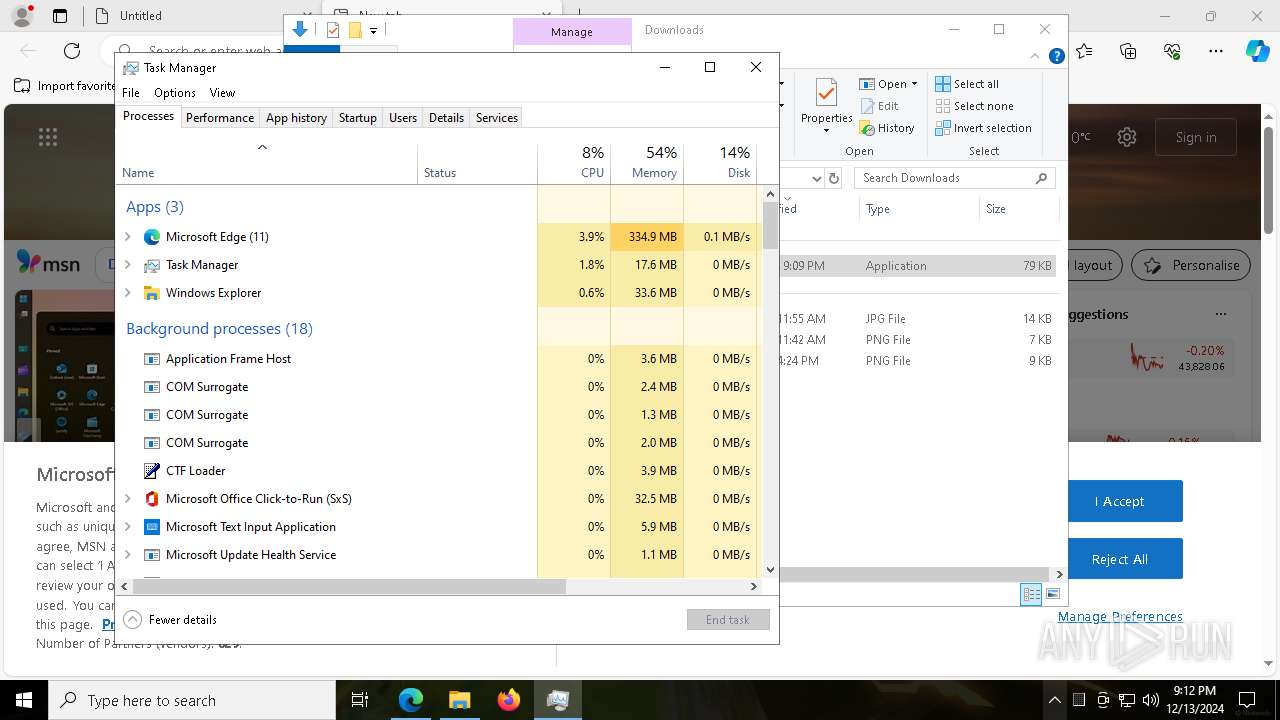The height and width of the screenshot is (720, 1280).
Task: Click the Task Manager vertical scrollbar thumb
Action: [770, 225]
